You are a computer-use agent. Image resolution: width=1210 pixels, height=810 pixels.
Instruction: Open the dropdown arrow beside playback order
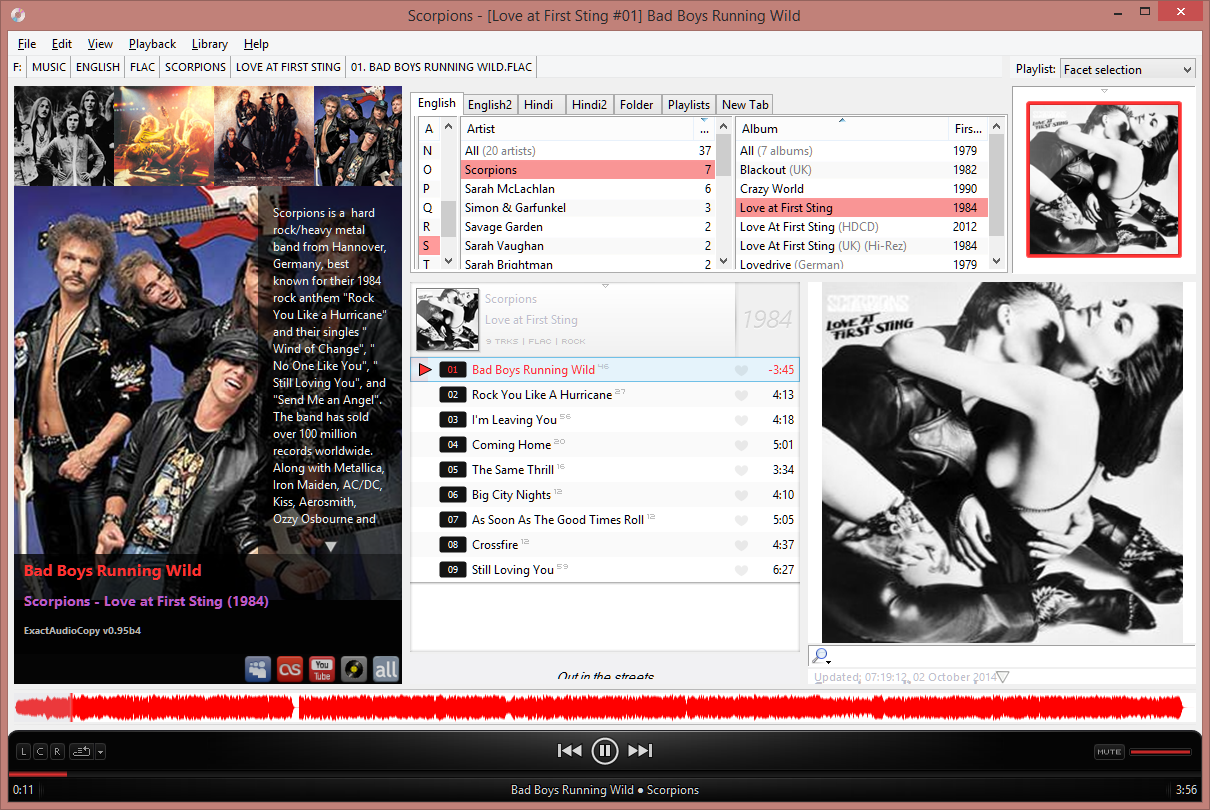100,751
